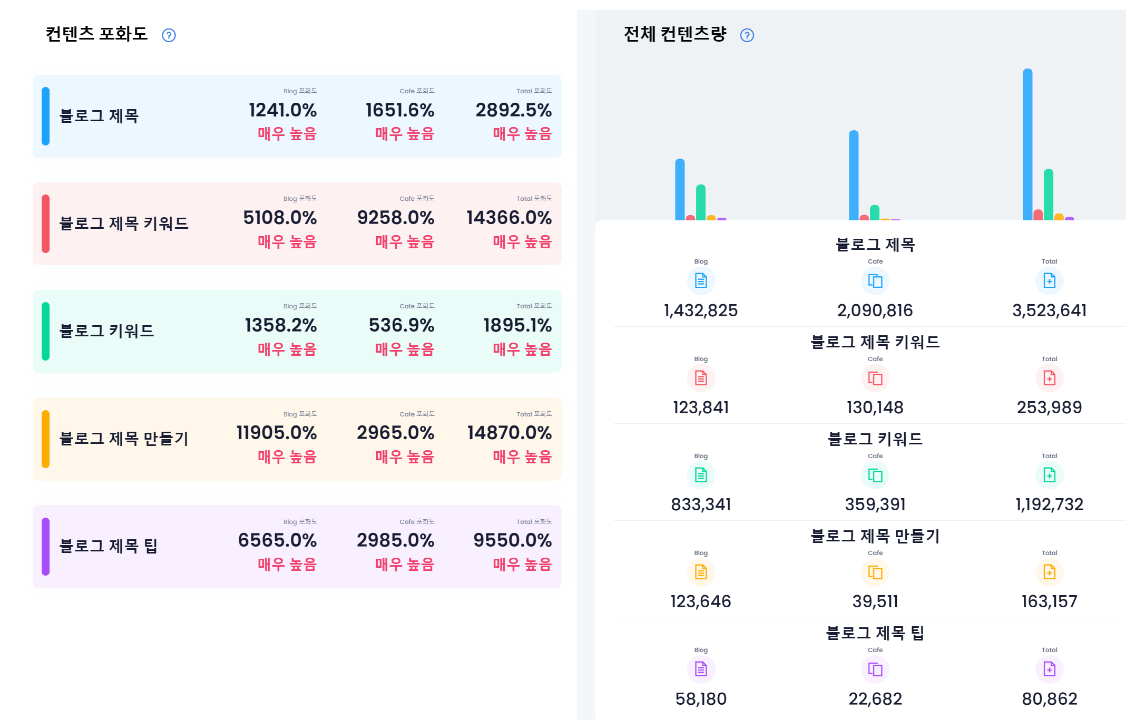Click the Blog icon under 블로그 제목 팁
The height and width of the screenshot is (720, 1135).
click(700, 669)
